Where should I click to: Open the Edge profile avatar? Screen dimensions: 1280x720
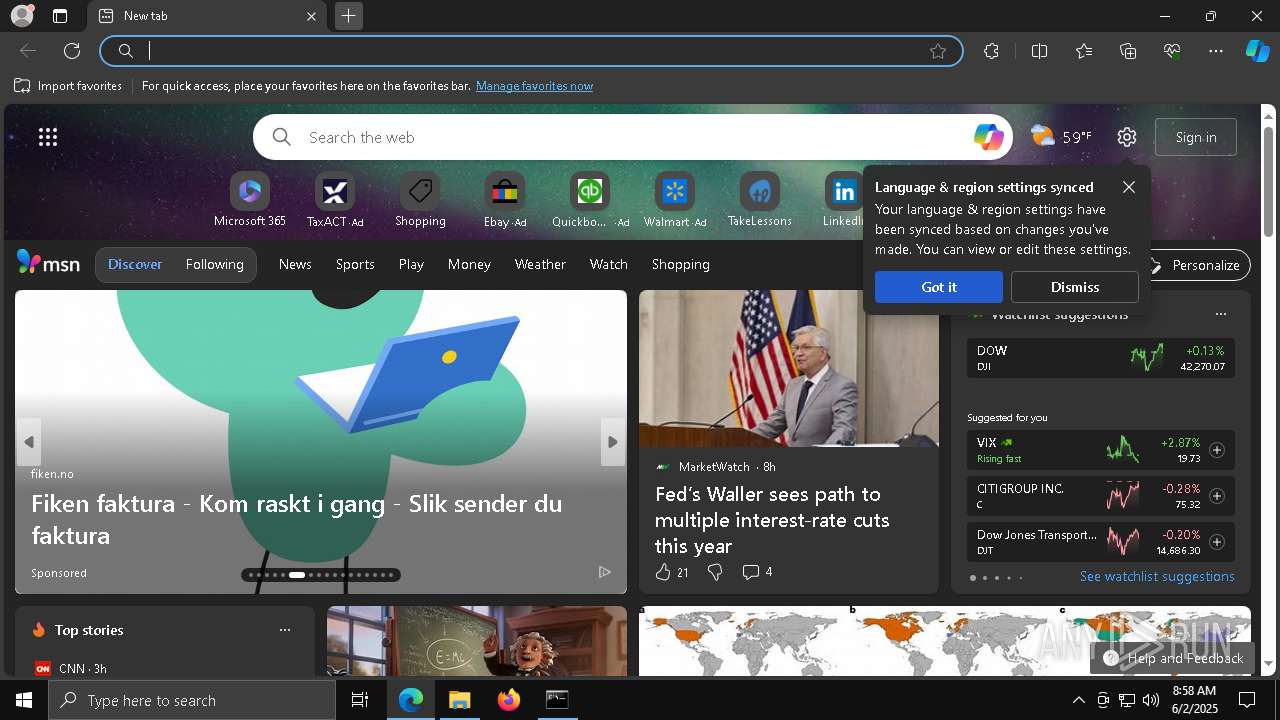pyautogui.click(x=21, y=16)
